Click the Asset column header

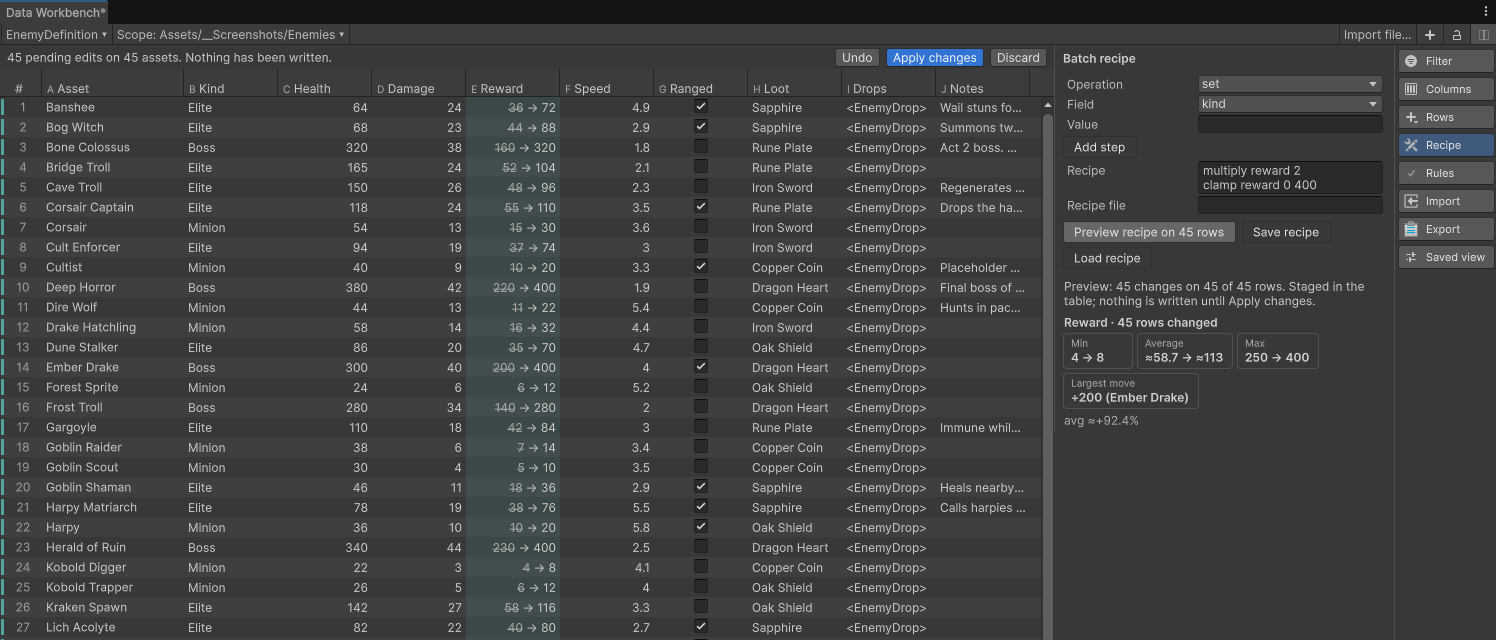[x=112, y=88]
